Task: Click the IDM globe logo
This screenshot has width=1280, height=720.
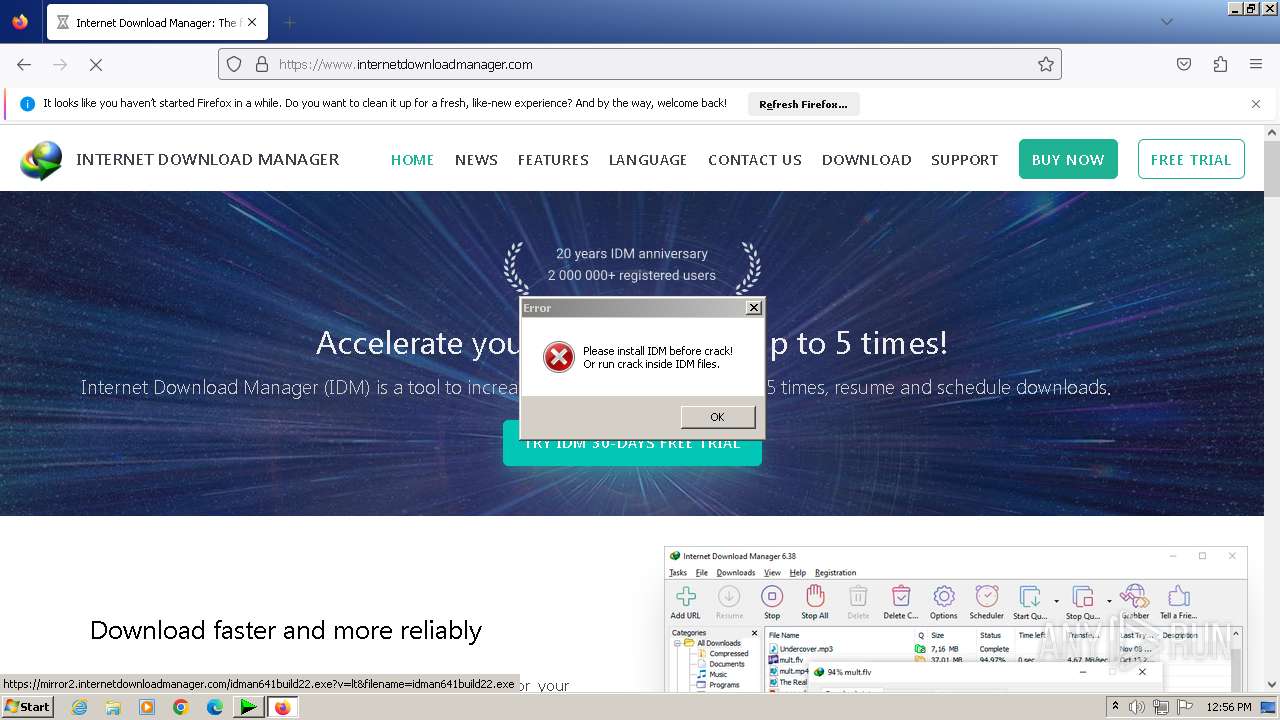Action: click(x=41, y=160)
